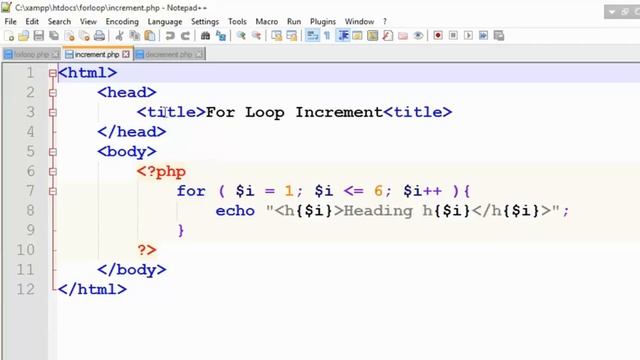The height and width of the screenshot is (360, 640).
Task: Click the Open file toolbar icon
Action: 24,36
